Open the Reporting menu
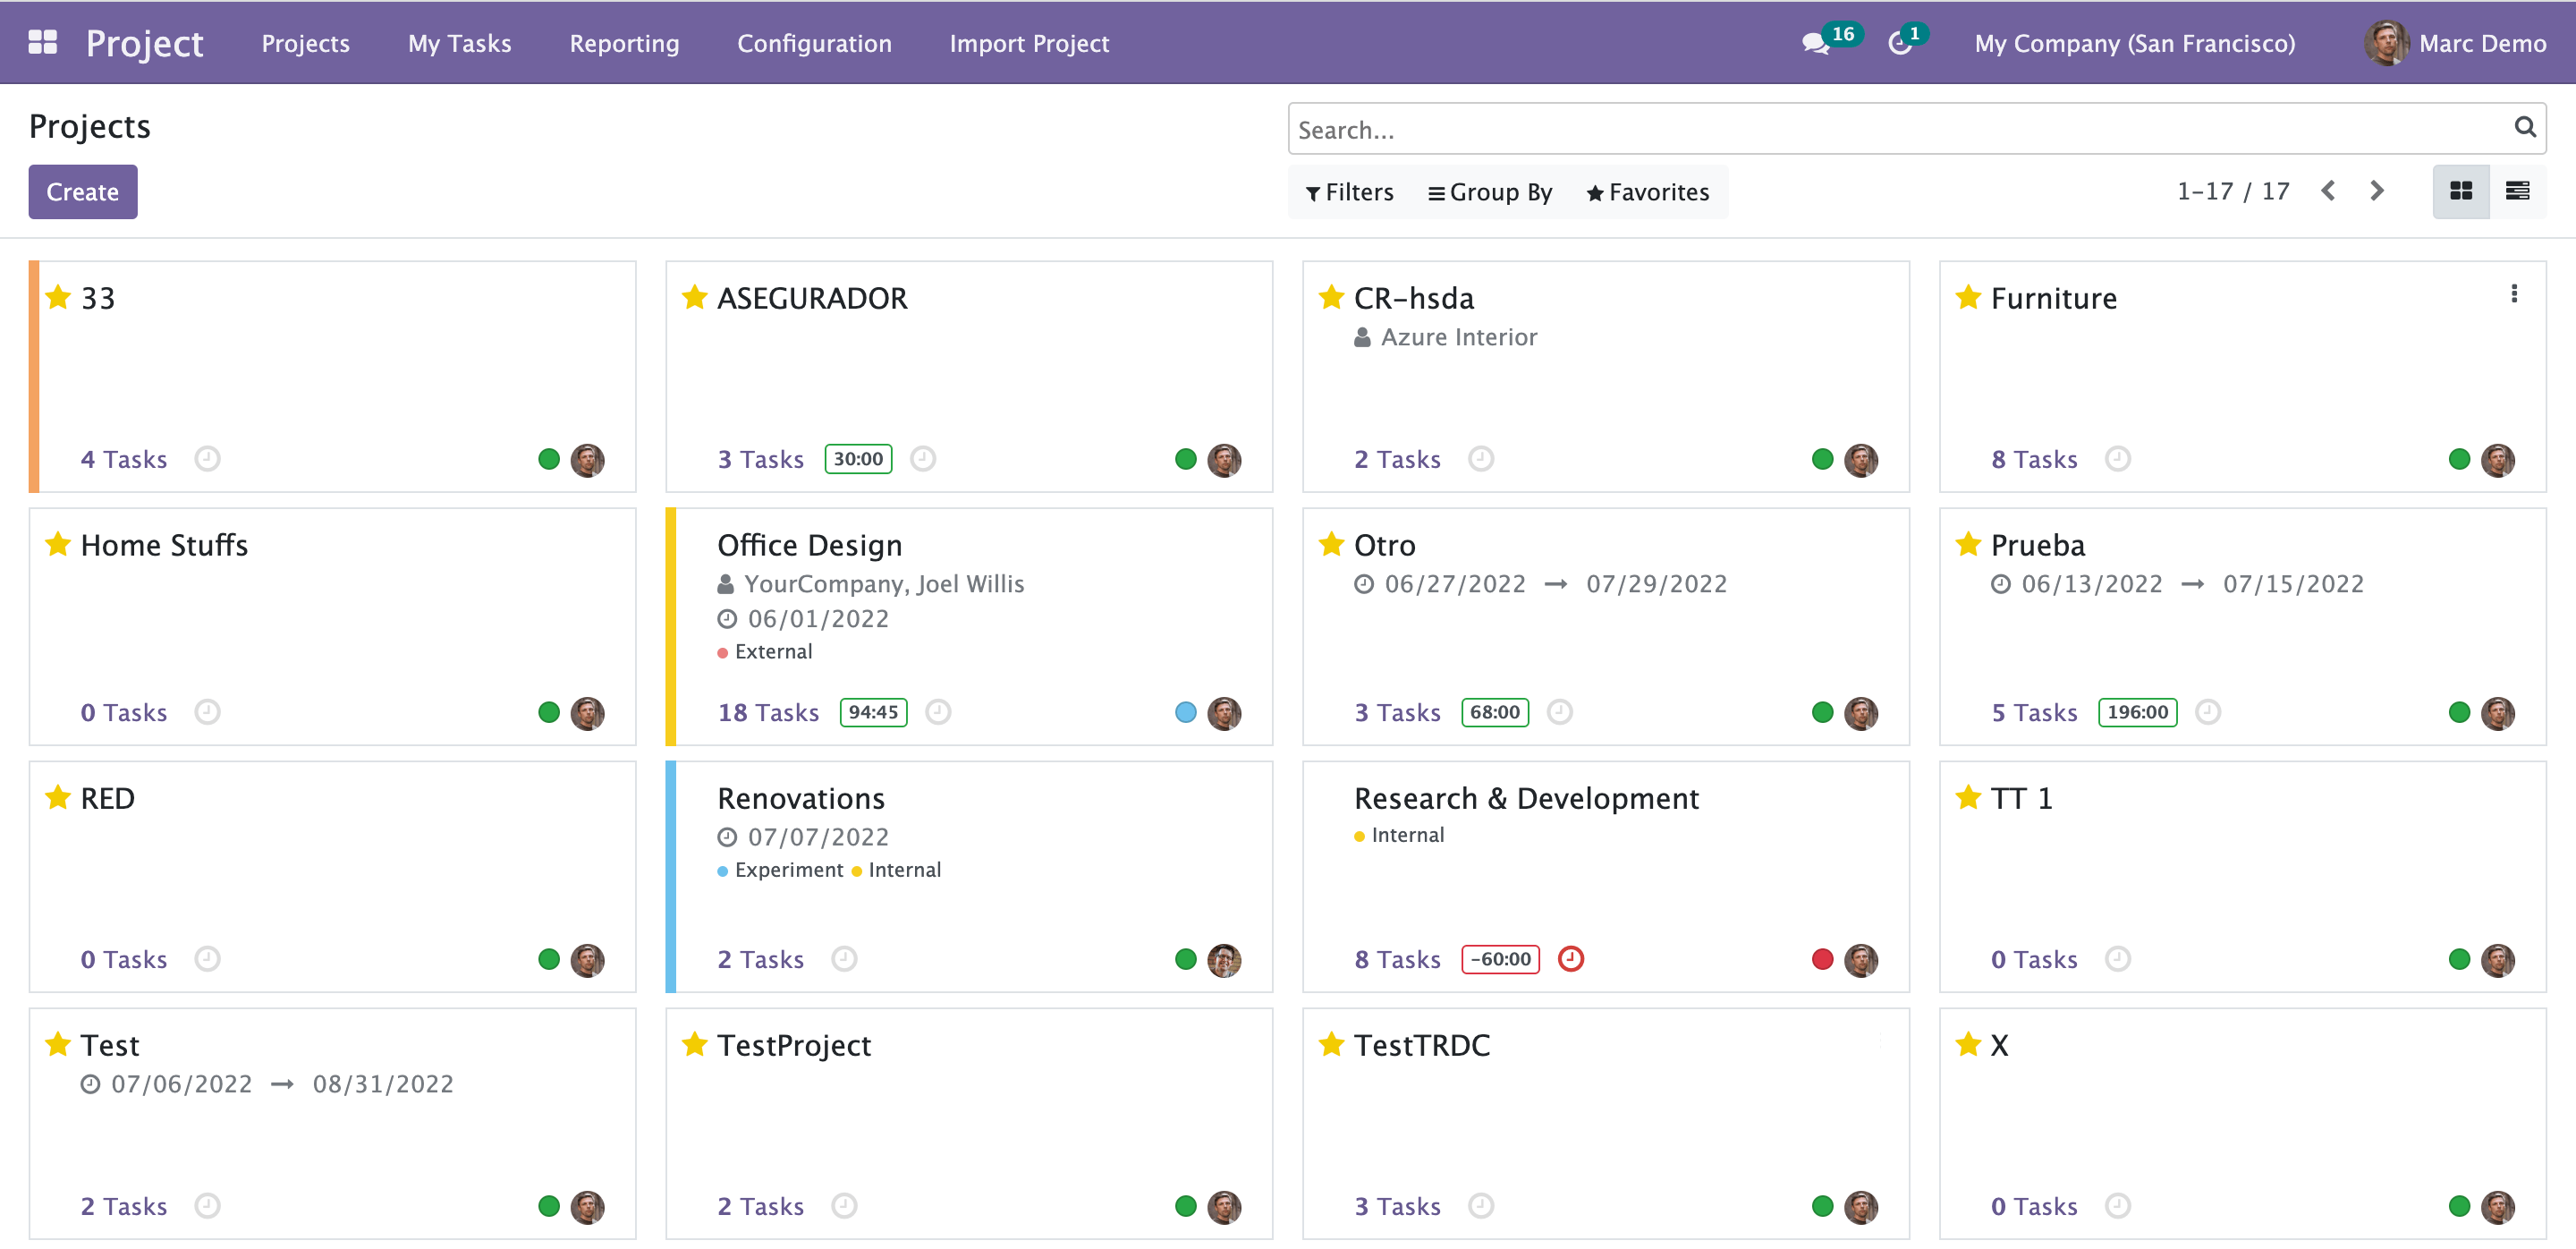This screenshot has width=2576, height=1249. pyautogui.click(x=624, y=43)
